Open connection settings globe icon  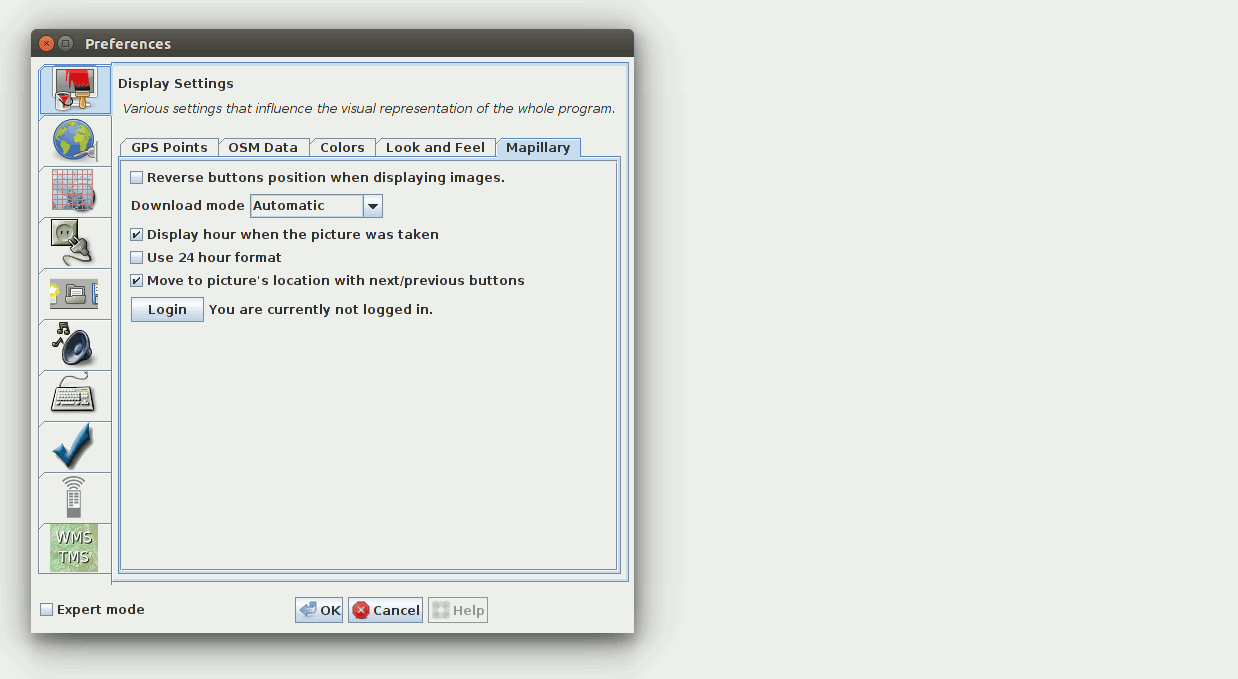pyautogui.click(x=75, y=141)
